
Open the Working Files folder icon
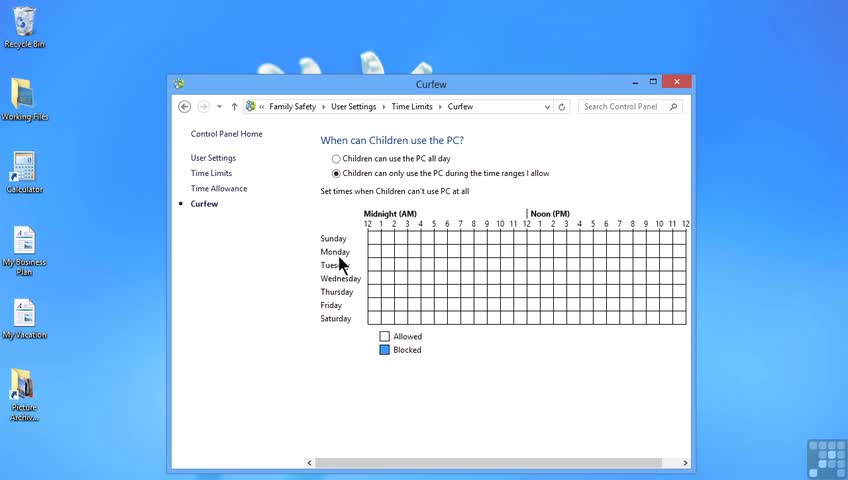[24, 99]
